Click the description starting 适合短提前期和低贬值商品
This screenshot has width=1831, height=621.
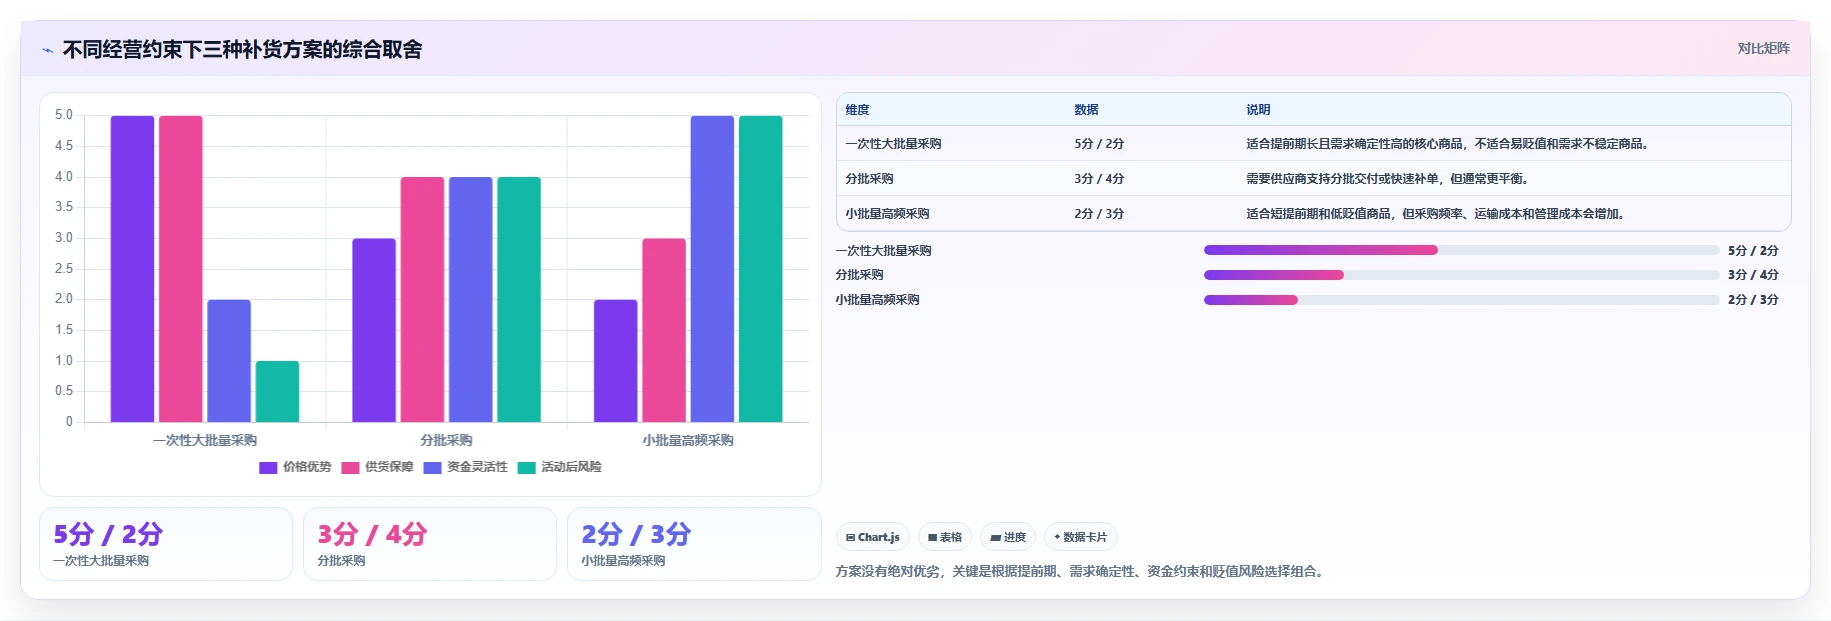pos(1438,214)
